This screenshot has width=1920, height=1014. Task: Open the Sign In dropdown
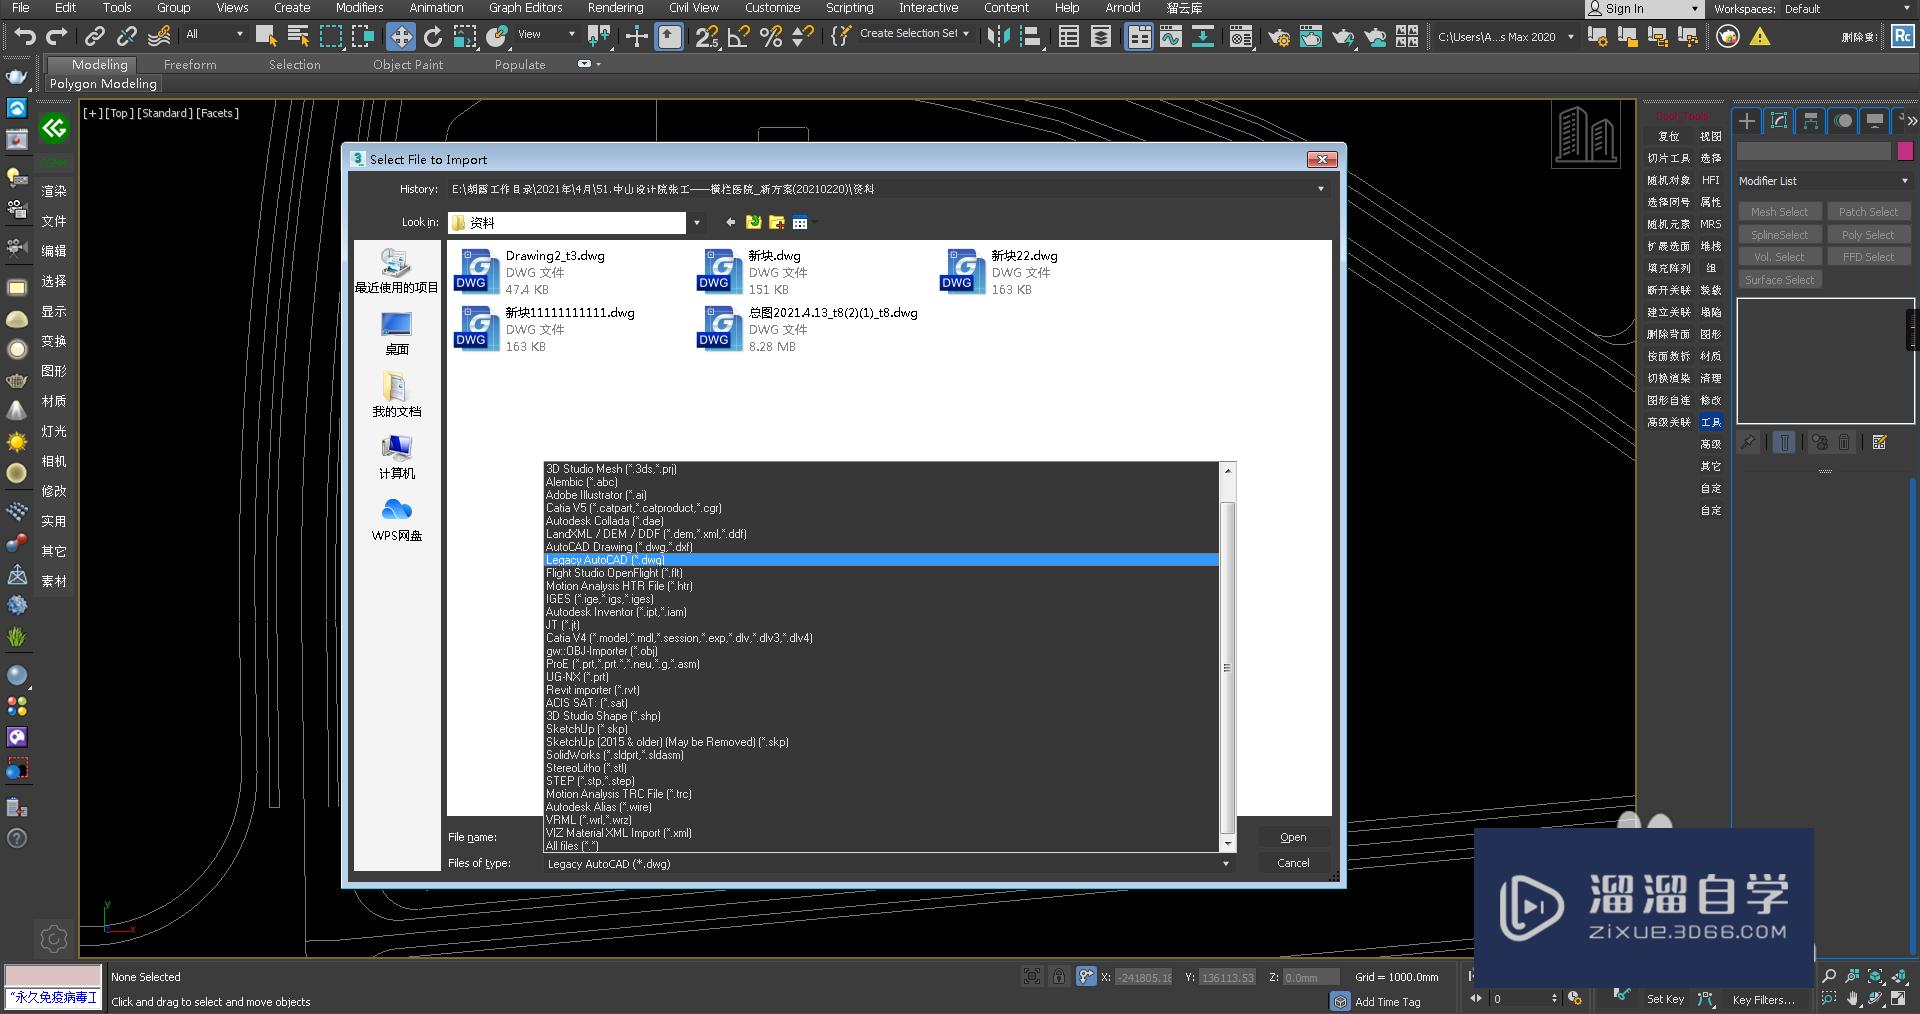pos(1643,9)
